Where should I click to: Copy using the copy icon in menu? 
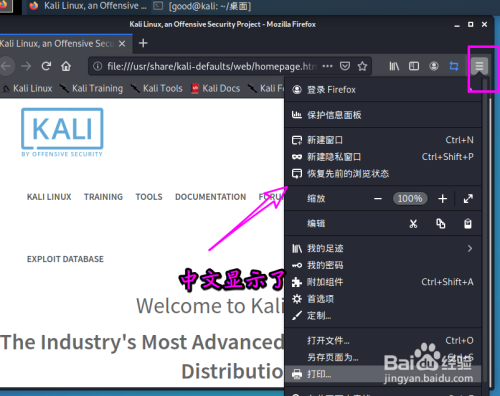[441, 224]
